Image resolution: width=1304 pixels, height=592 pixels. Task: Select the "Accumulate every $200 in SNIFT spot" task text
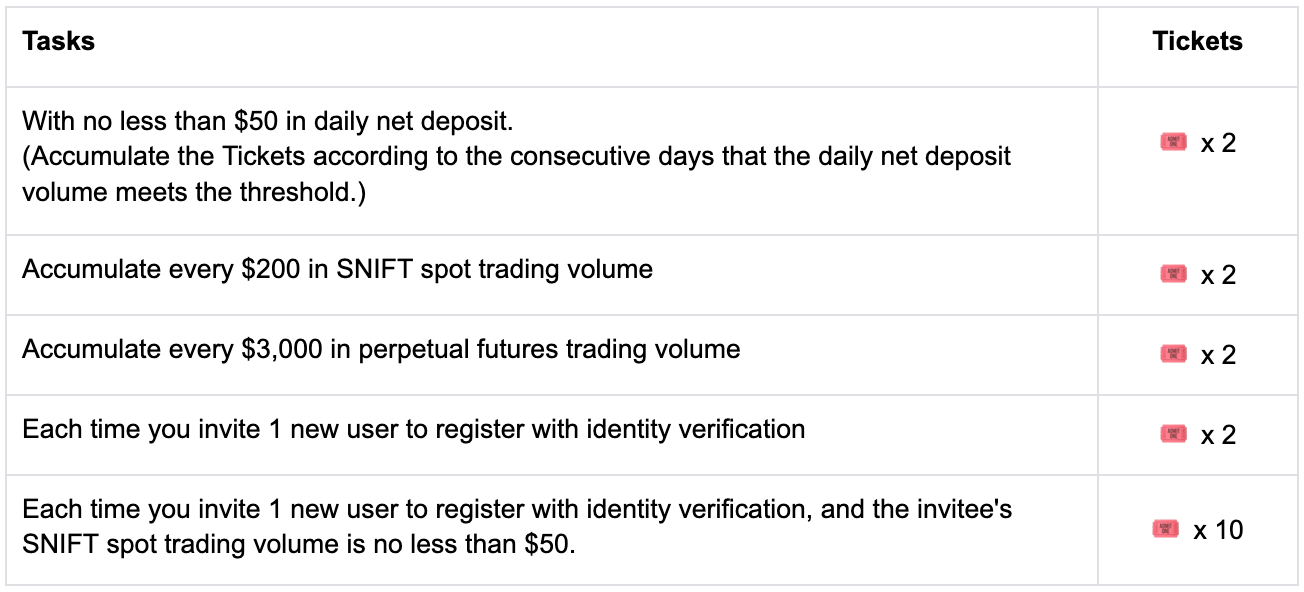pos(337,269)
